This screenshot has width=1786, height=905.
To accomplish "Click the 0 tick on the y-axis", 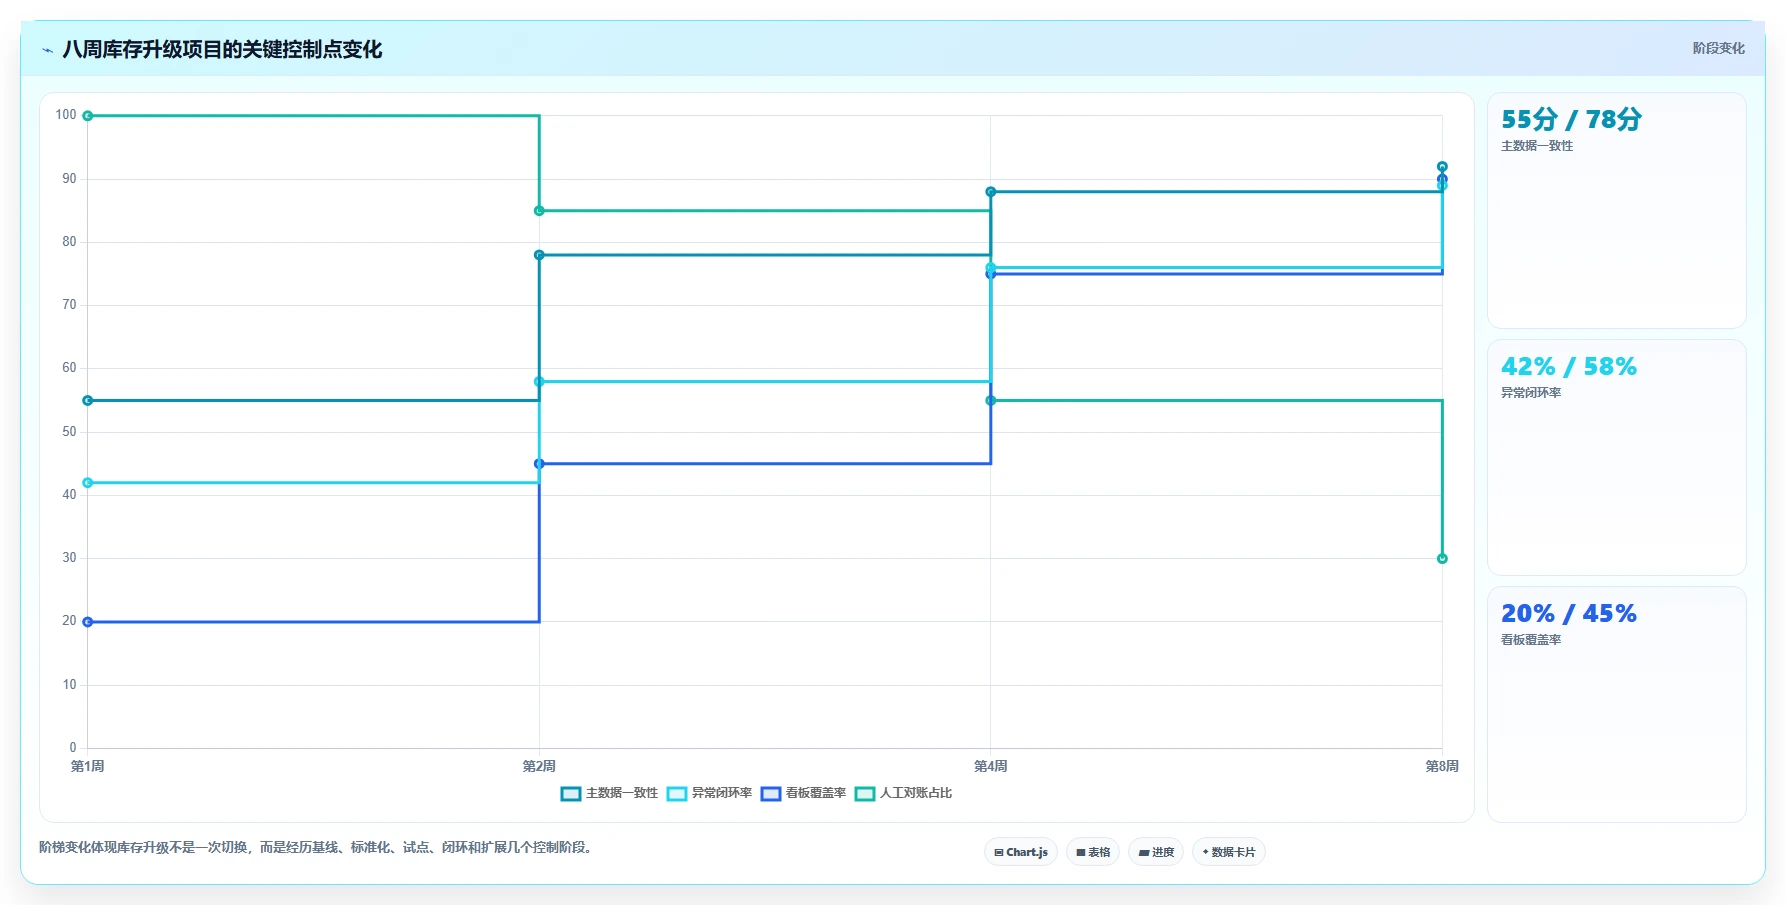I will (x=73, y=748).
